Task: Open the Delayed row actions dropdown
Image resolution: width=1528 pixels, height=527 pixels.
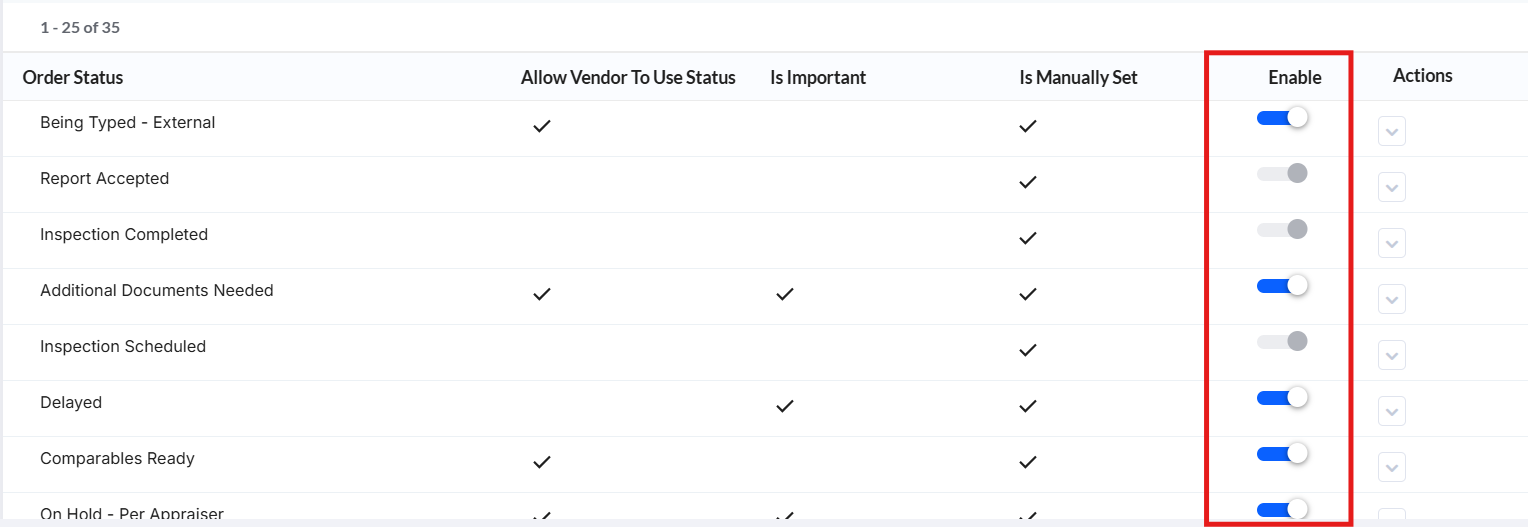Action: (1392, 411)
